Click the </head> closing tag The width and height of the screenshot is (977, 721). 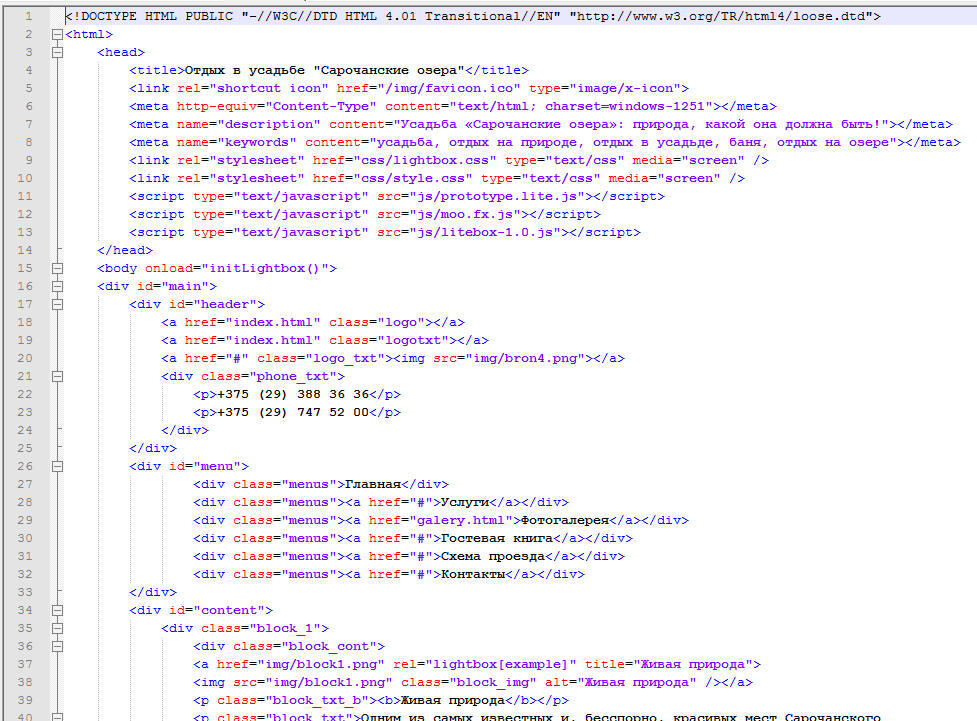click(125, 251)
